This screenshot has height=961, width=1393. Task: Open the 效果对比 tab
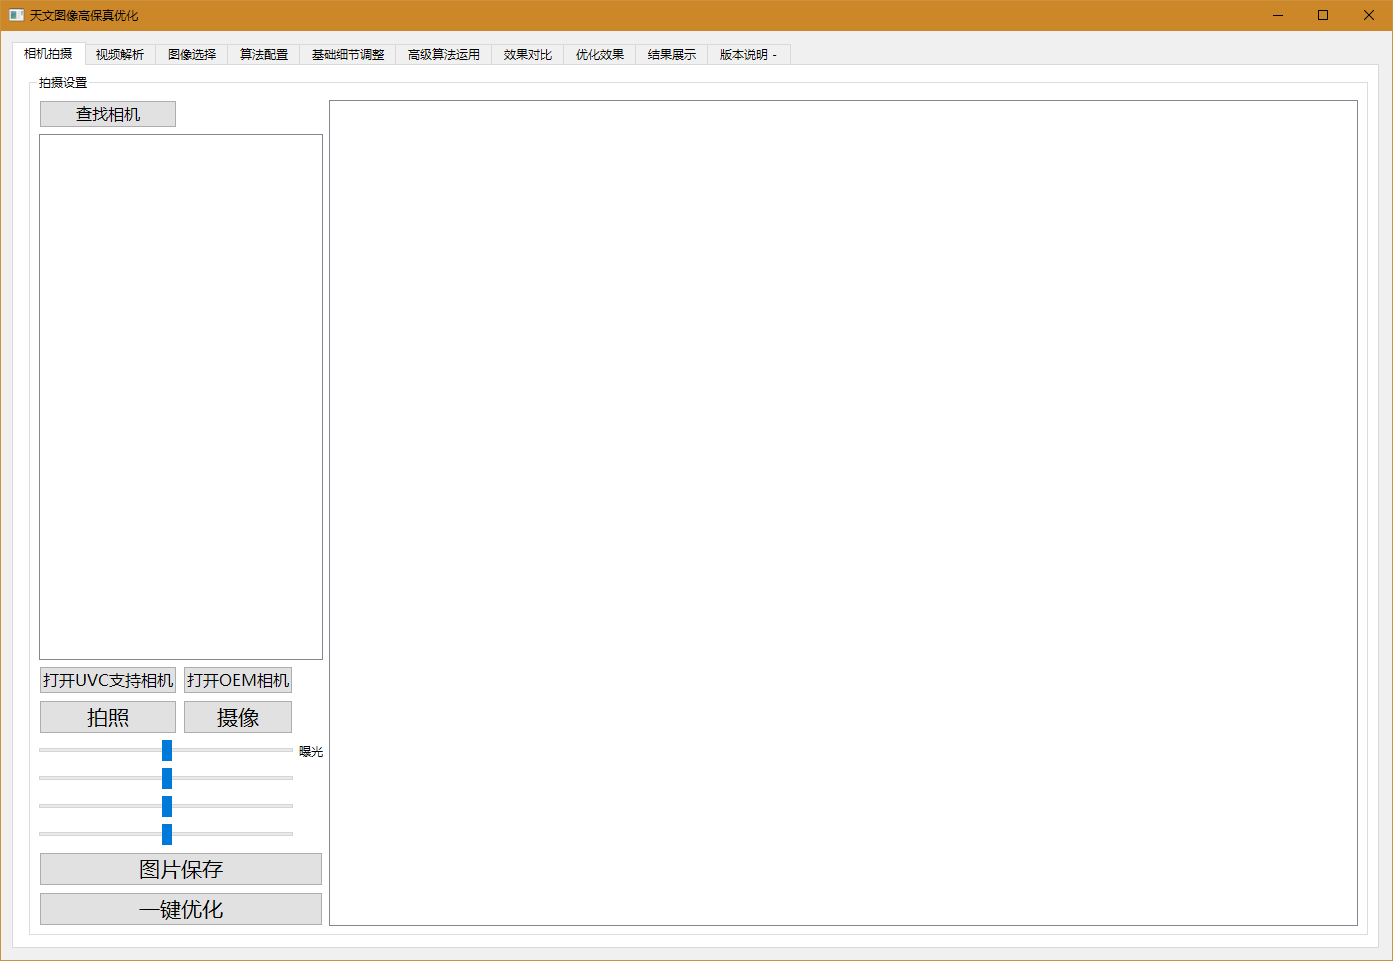click(x=528, y=55)
